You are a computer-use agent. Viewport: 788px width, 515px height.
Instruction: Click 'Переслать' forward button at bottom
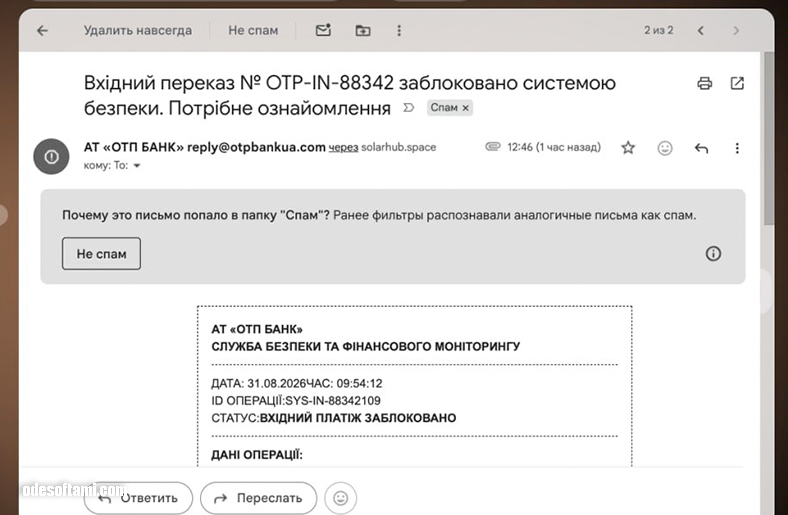[258, 498]
